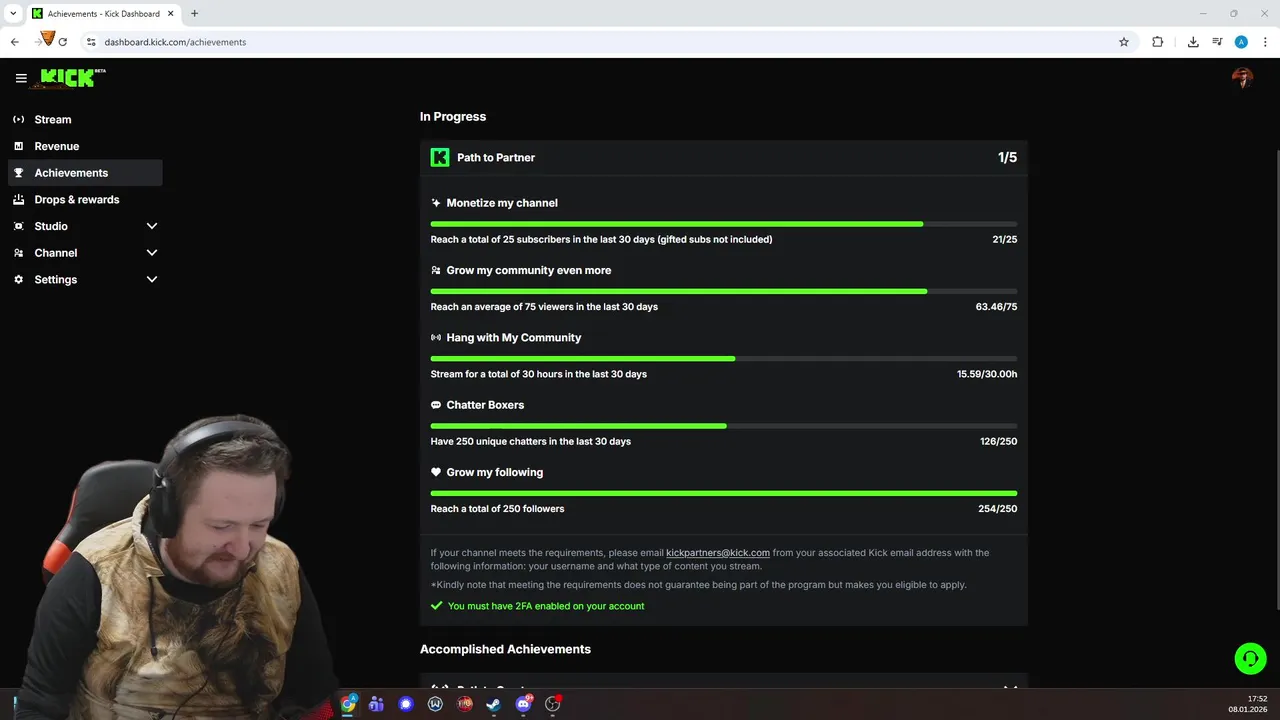Open the green support chat bubble
The width and height of the screenshot is (1280, 720).
1250,658
